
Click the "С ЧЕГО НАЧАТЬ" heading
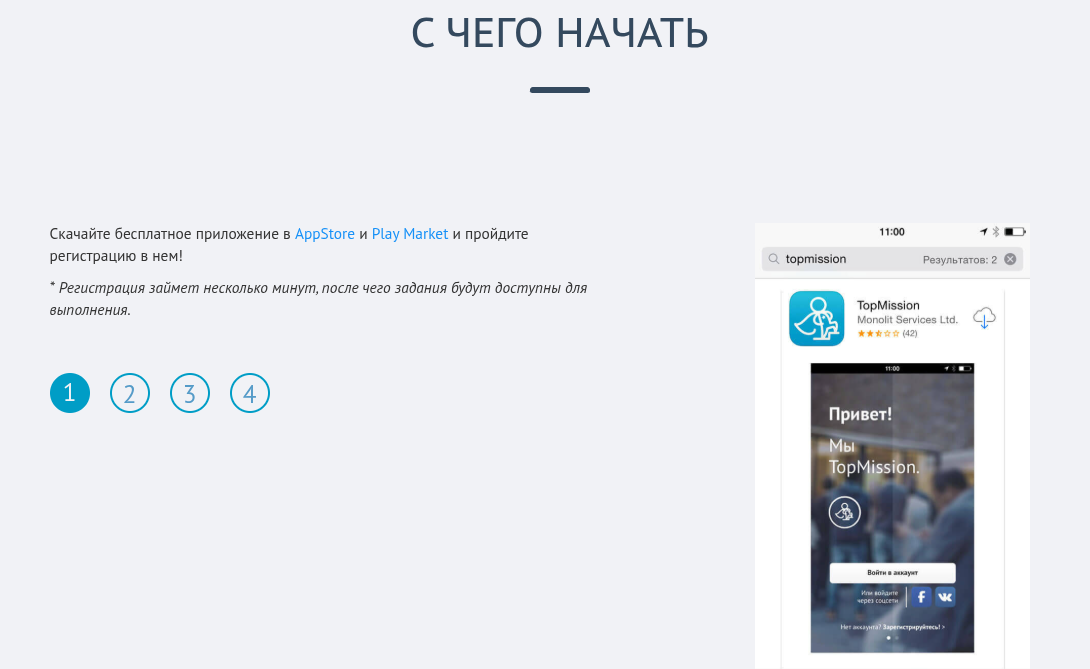[x=560, y=34]
